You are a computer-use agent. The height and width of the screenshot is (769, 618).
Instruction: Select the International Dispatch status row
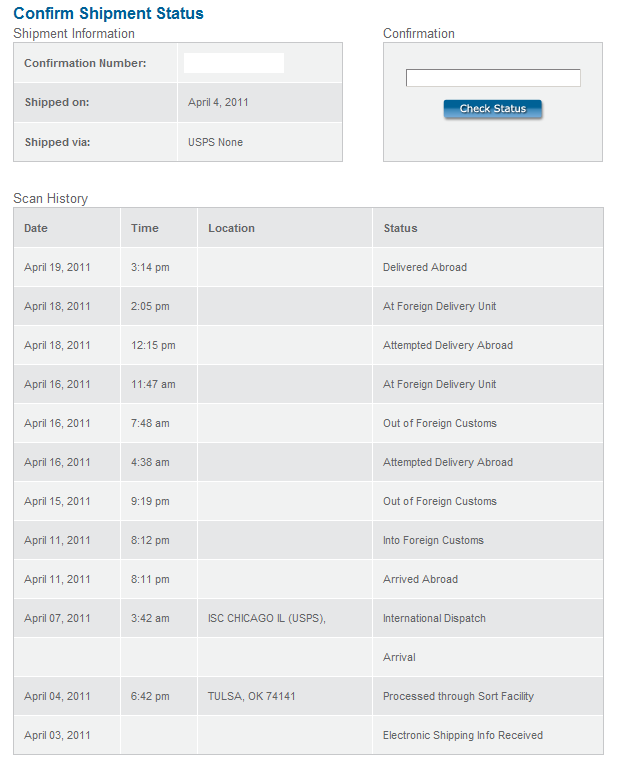pos(434,618)
